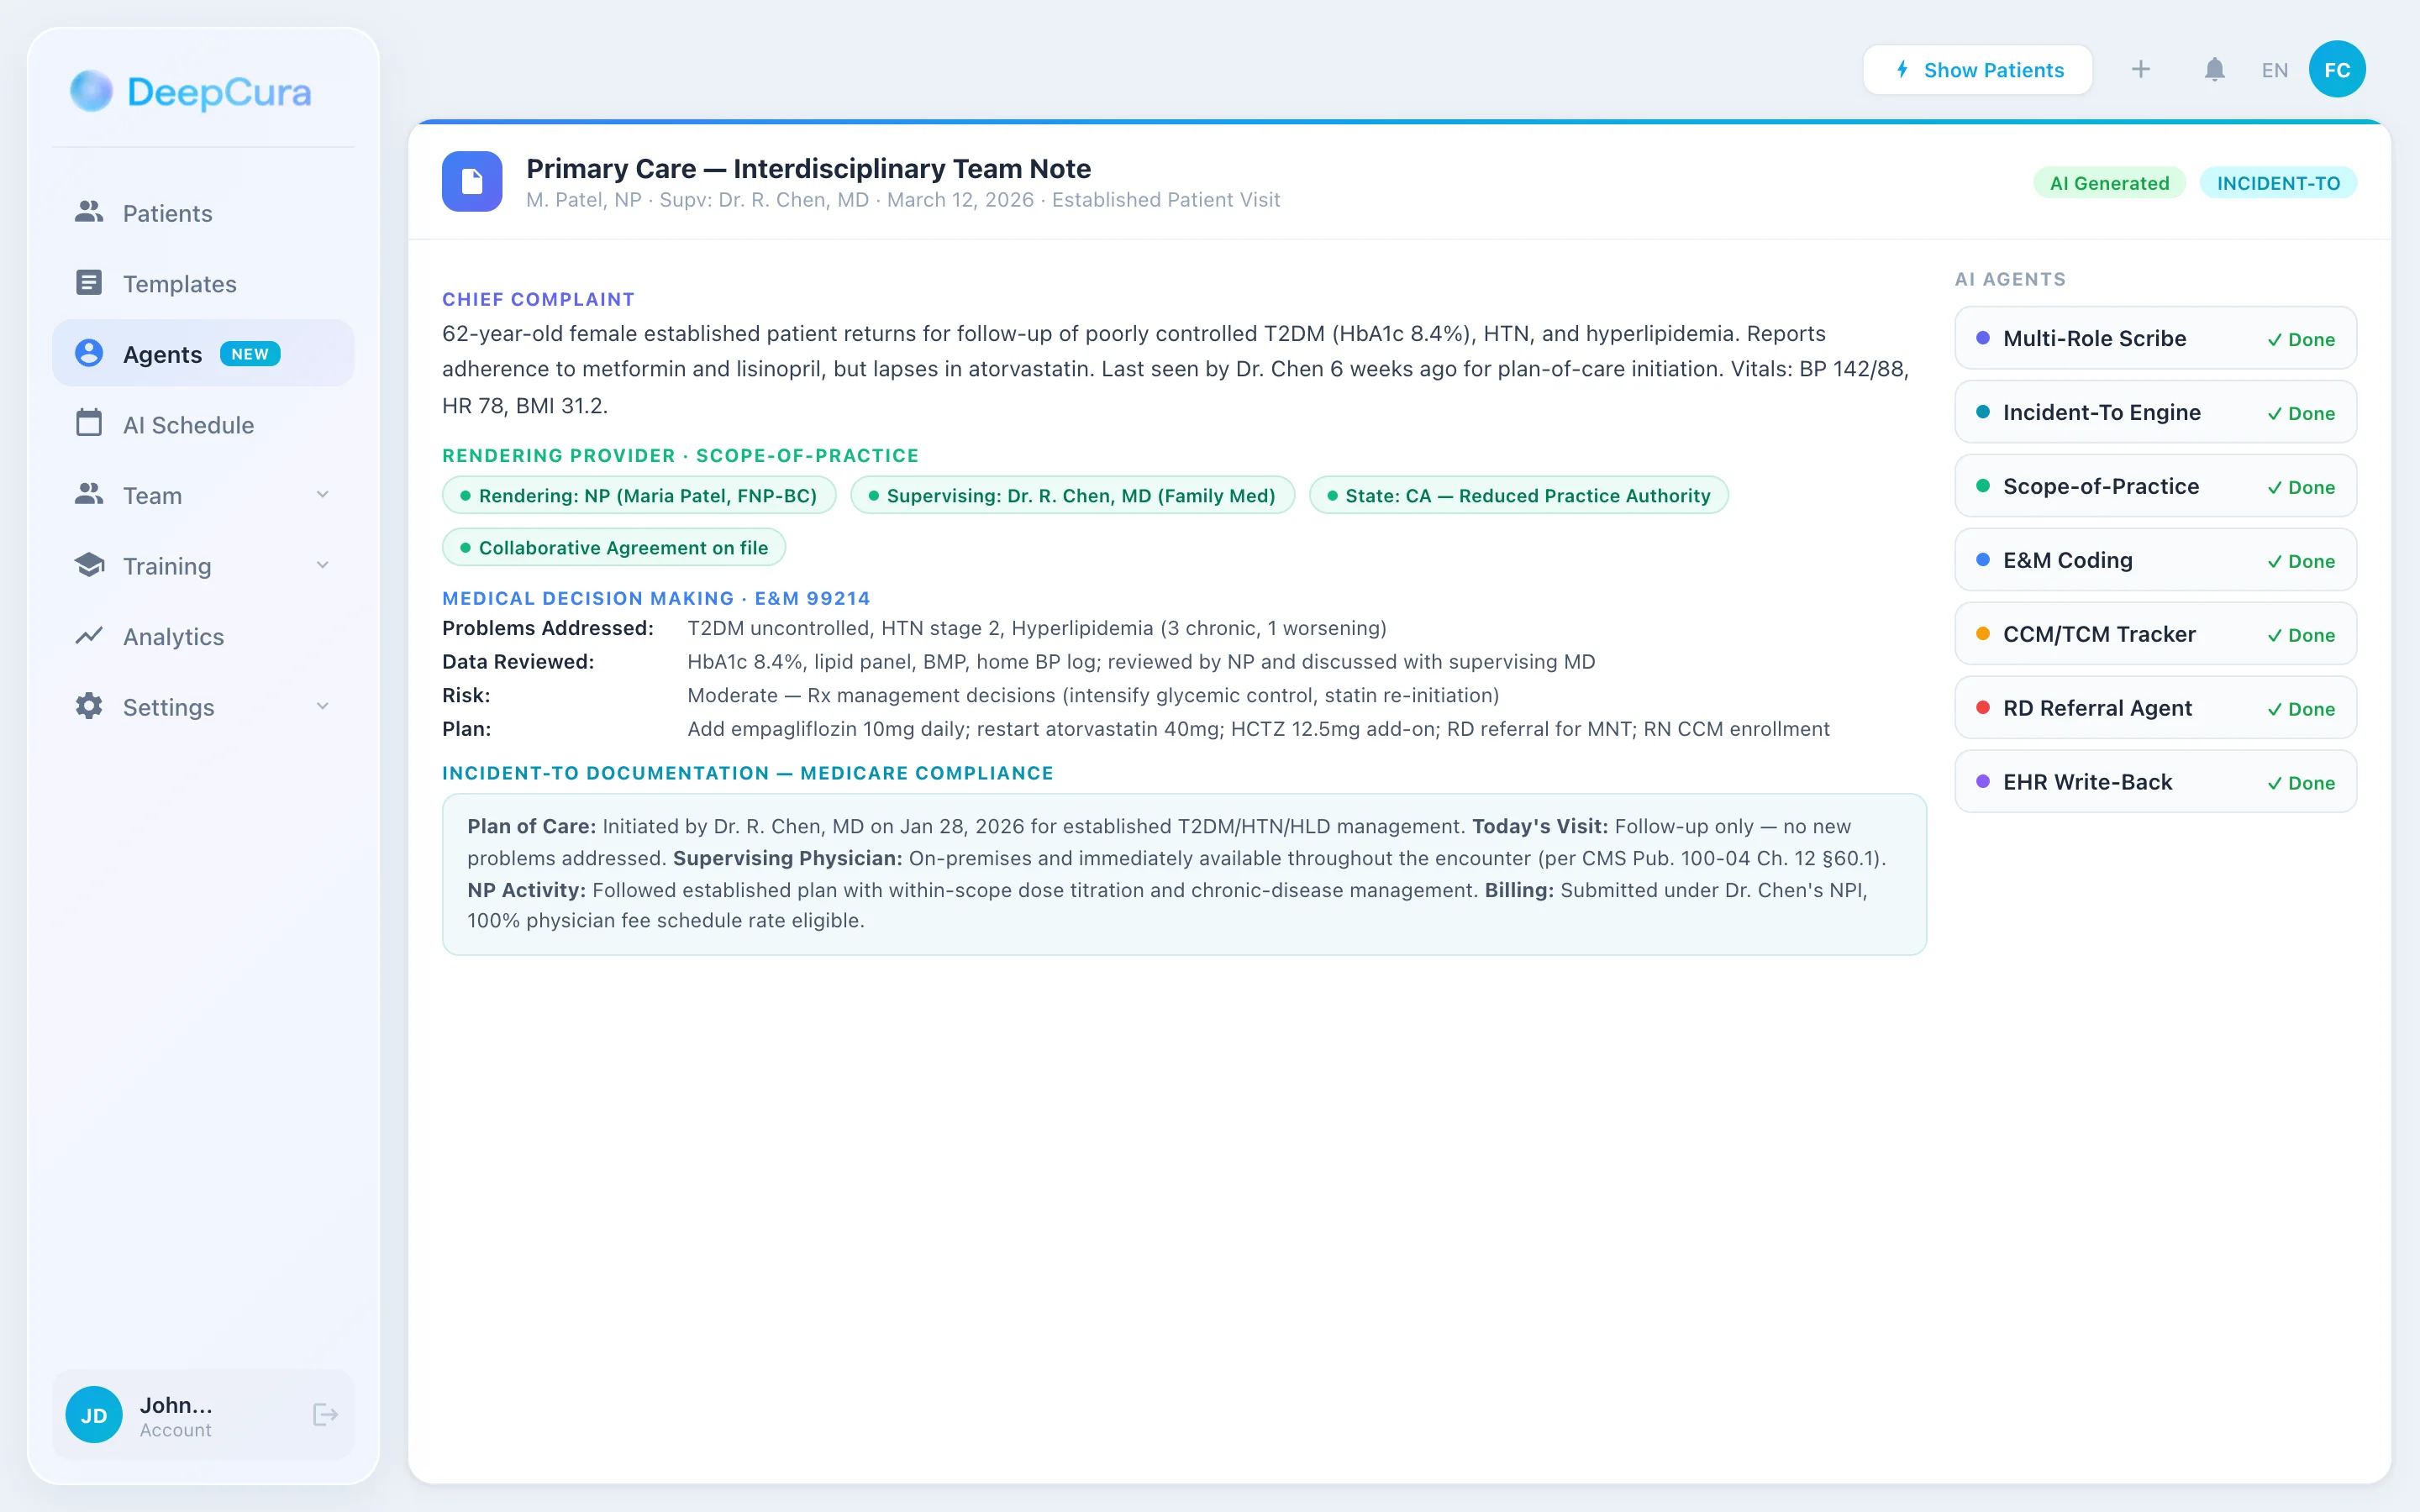Viewport: 2420px width, 1512px height.
Task: Click the plus icon in top bar
Action: (x=2140, y=70)
